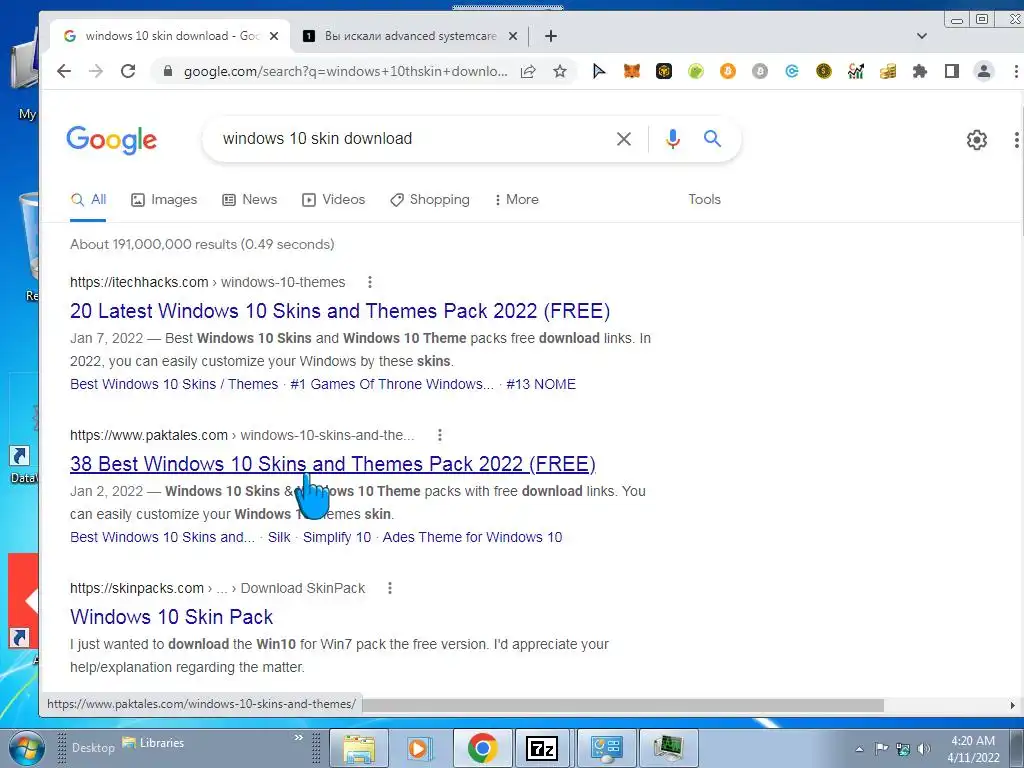Open options for the itechhacks.com result

[370, 282]
